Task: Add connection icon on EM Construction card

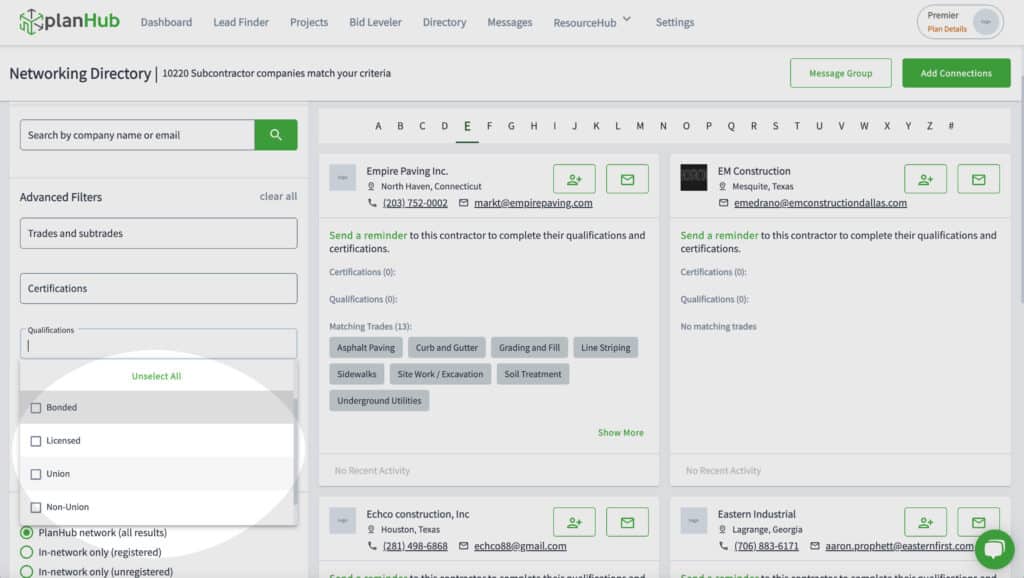Action: point(925,179)
